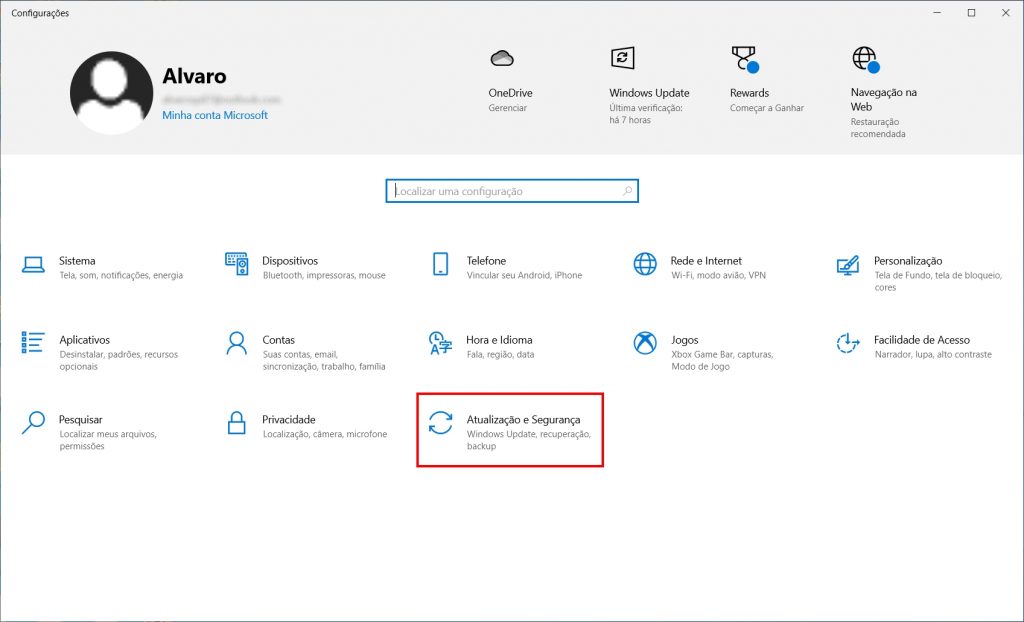The height and width of the screenshot is (622, 1024).
Task: Click the Alvaro profile picture
Action: tap(111, 93)
